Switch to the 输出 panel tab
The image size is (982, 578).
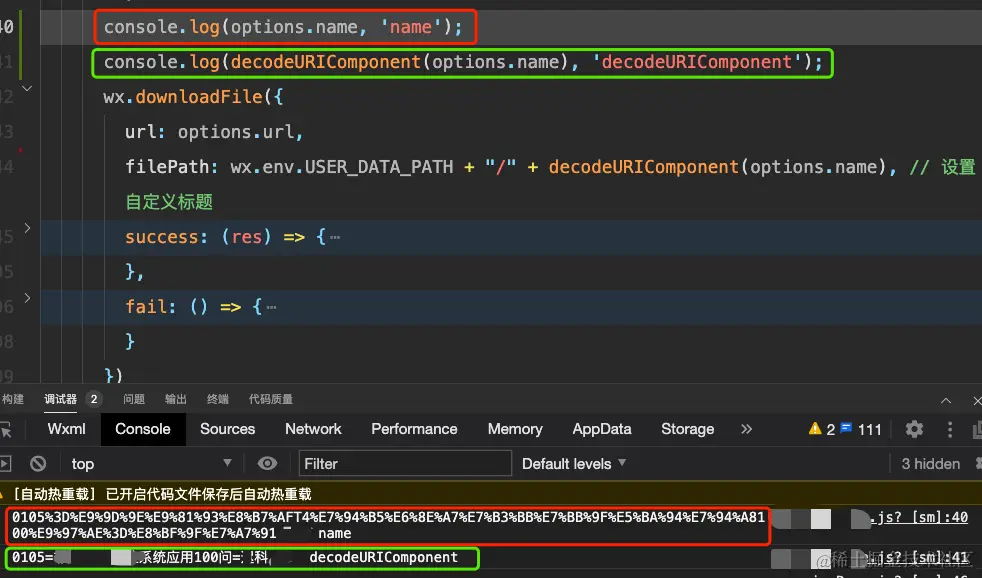pyautogui.click(x=176, y=399)
